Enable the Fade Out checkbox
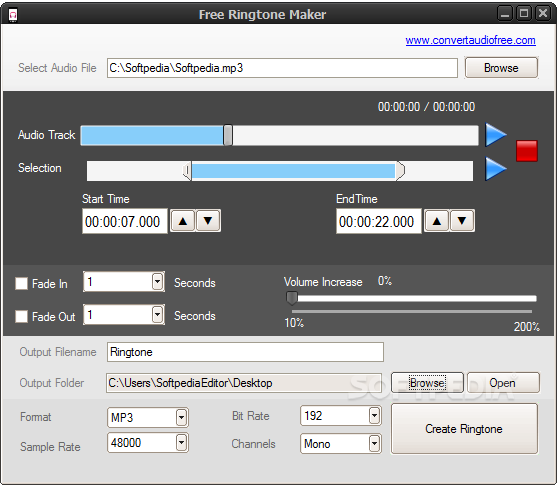Image resolution: width=557 pixels, height=485 pixels. (21, 316)
